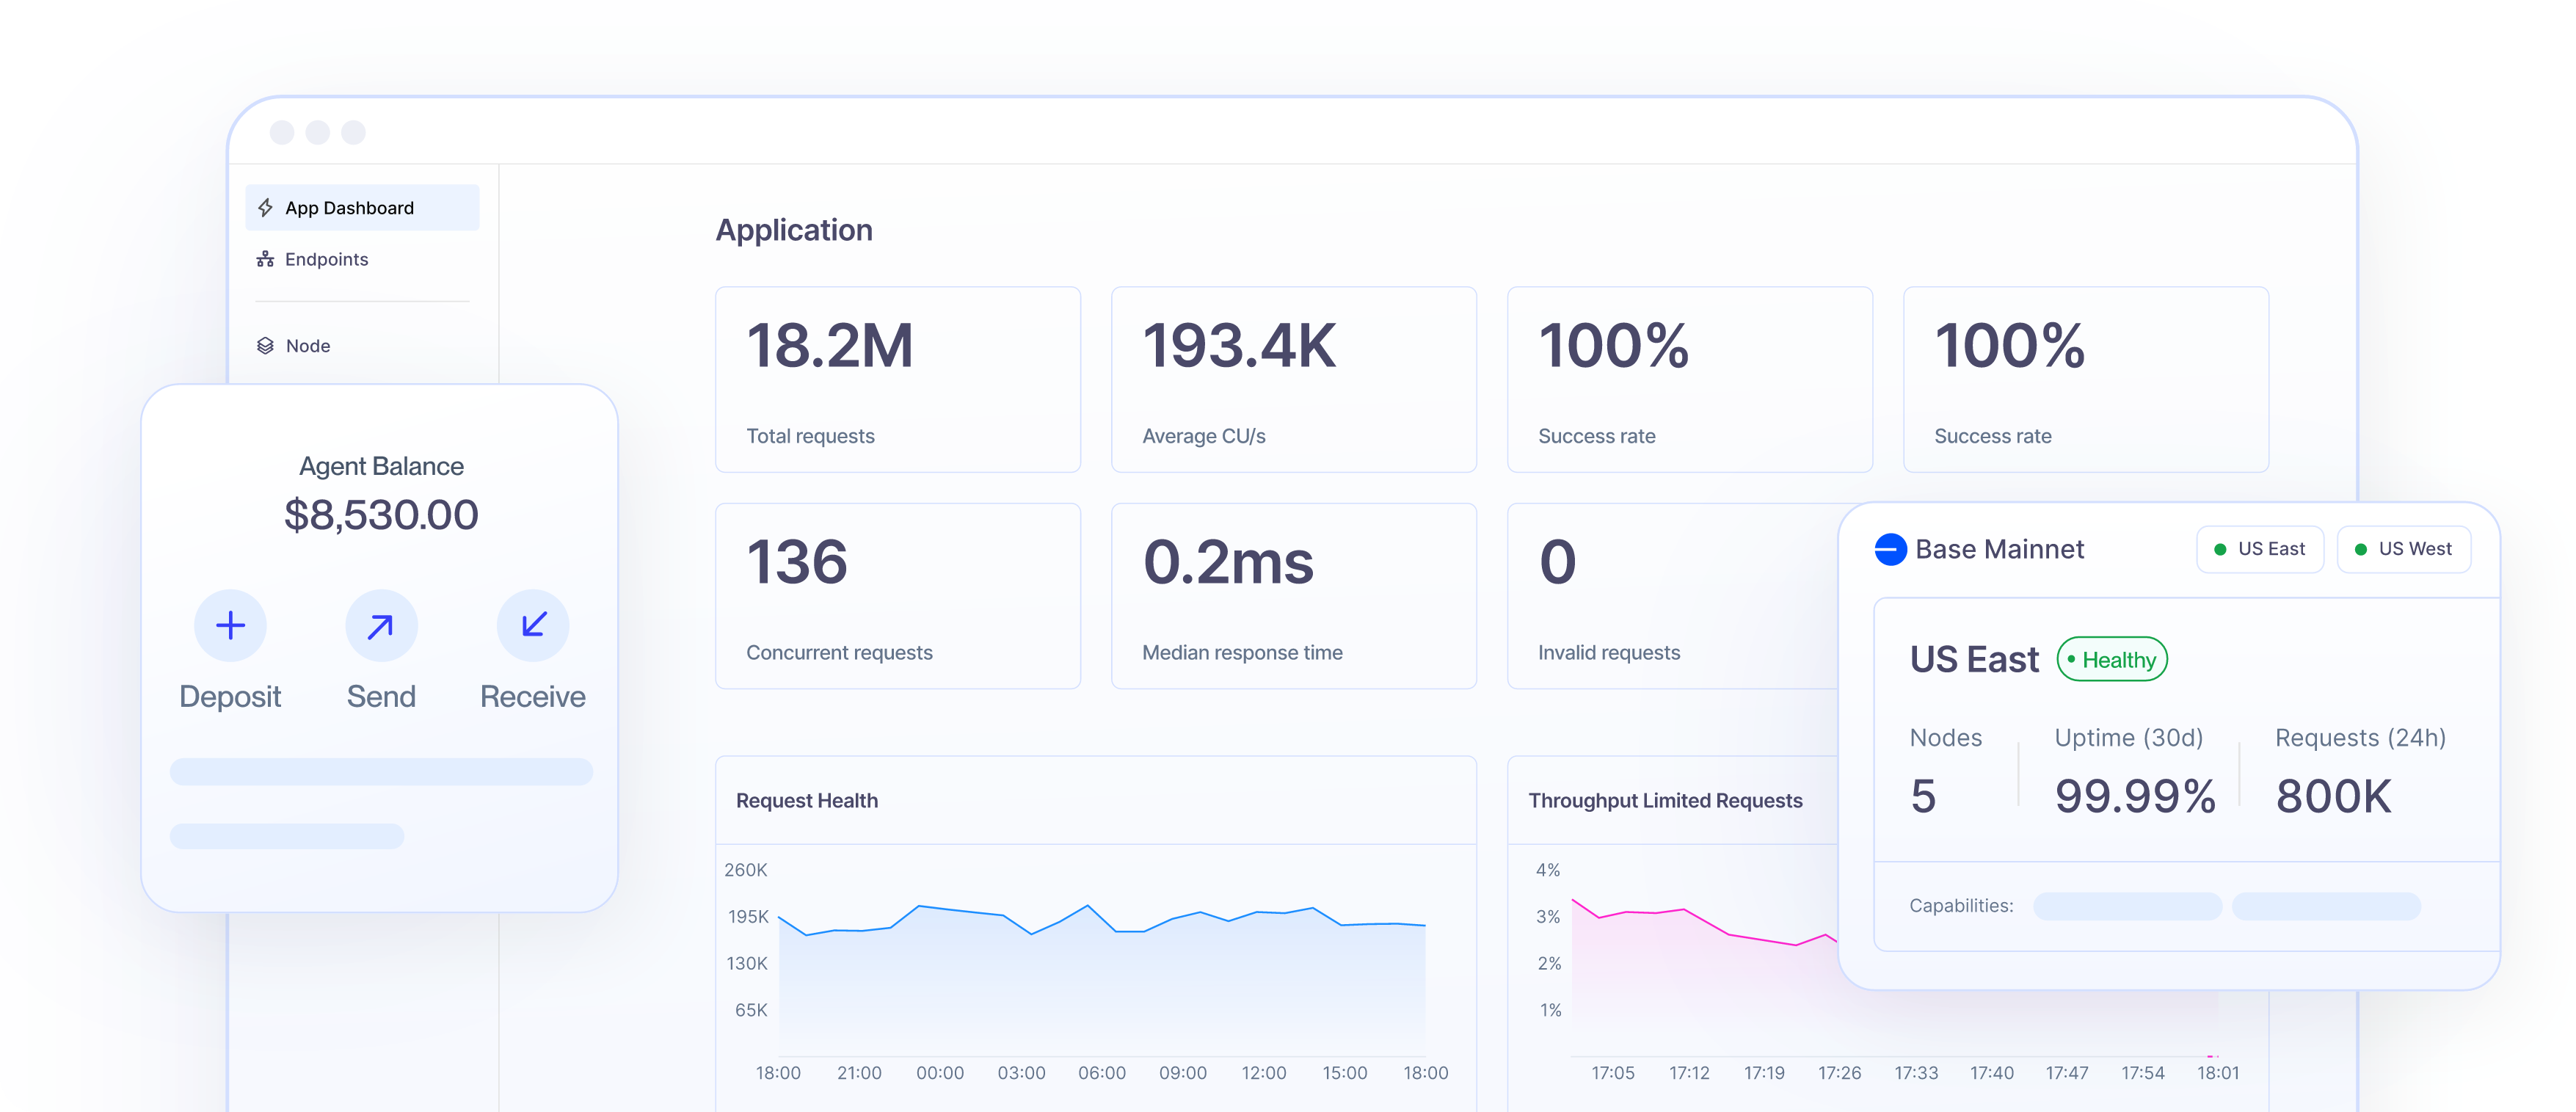Click the 17:47 time axis label
This screenshot has width=2576, height=1112.
click(2067, 1073)
